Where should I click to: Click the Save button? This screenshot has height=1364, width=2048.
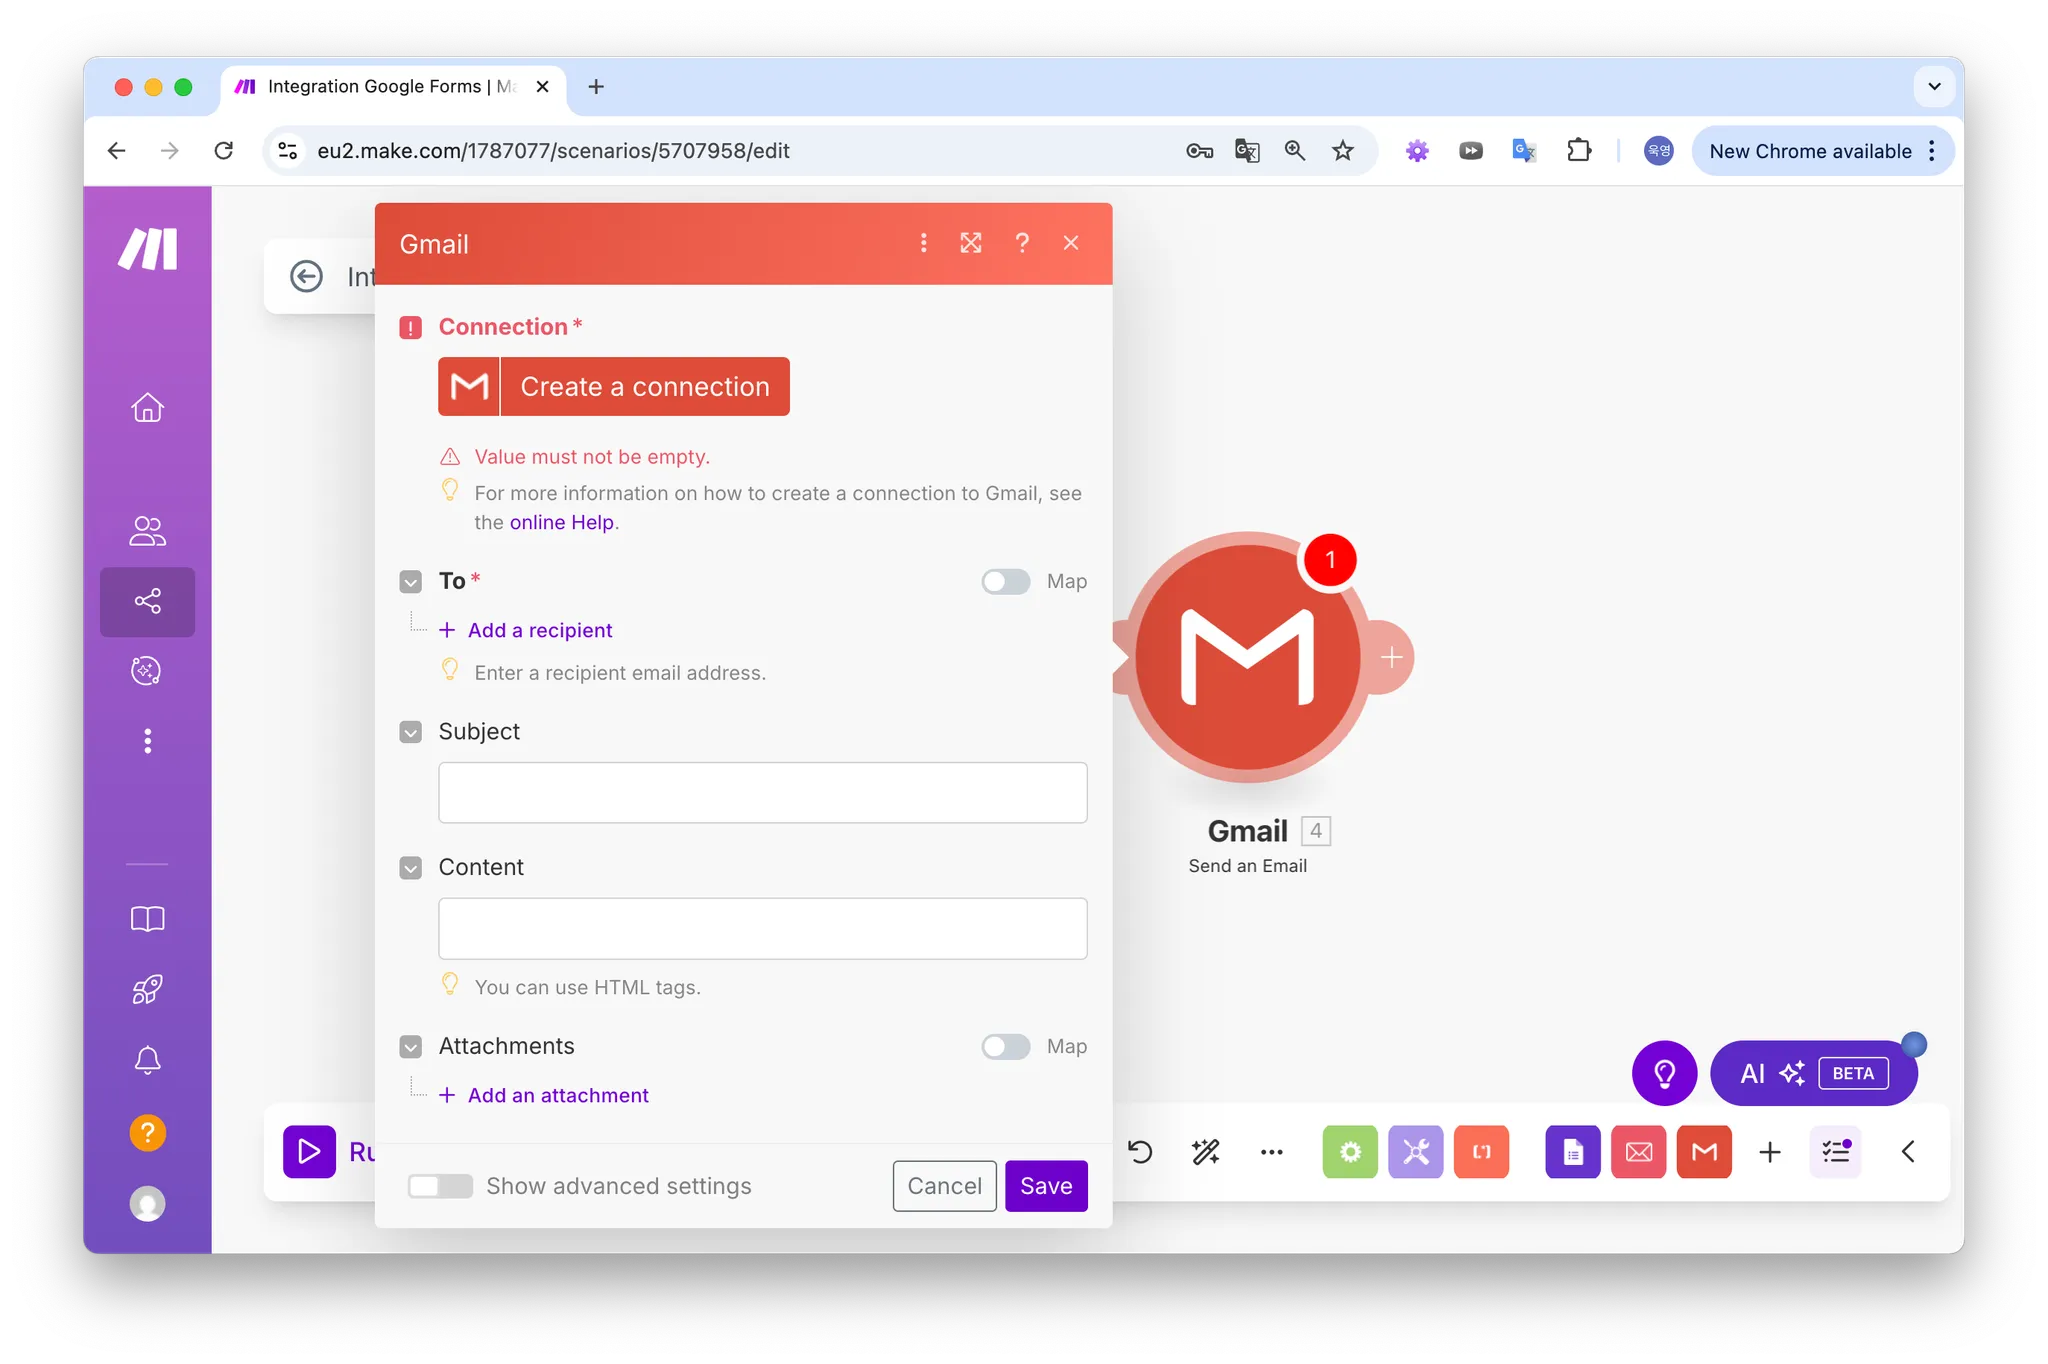click(1046, 1186)
